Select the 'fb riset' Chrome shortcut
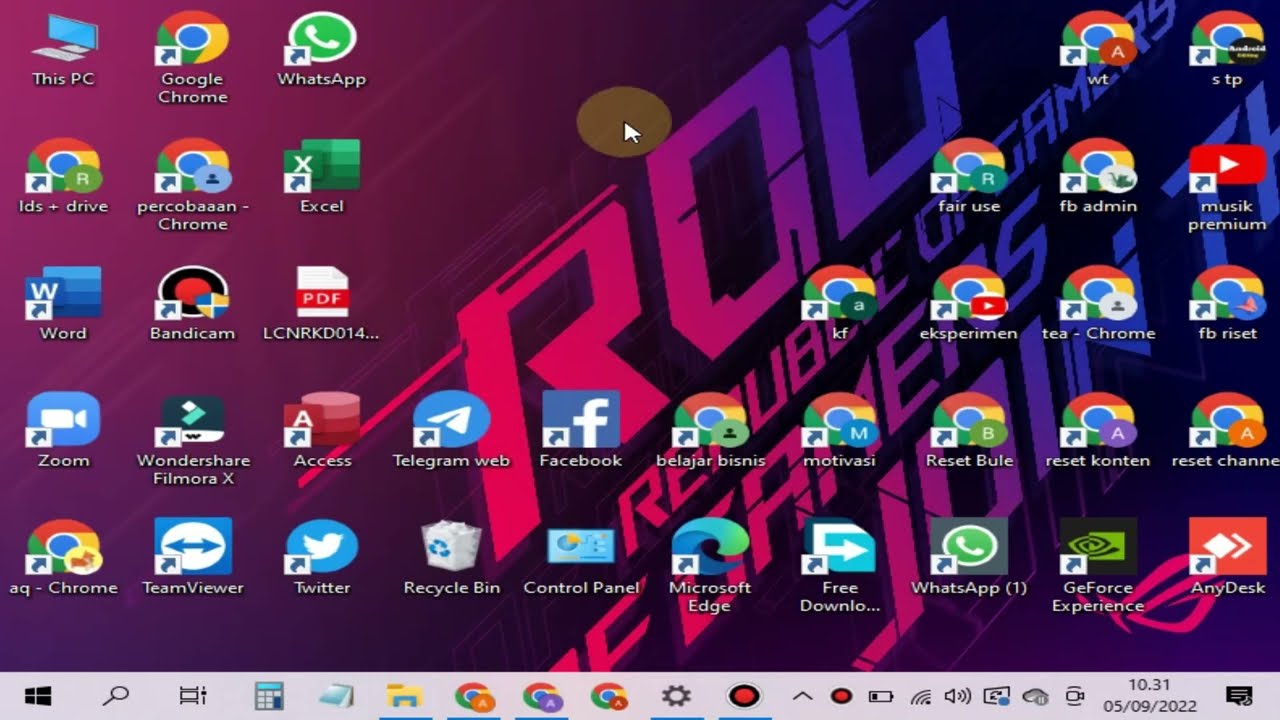 pos(1227,304)
